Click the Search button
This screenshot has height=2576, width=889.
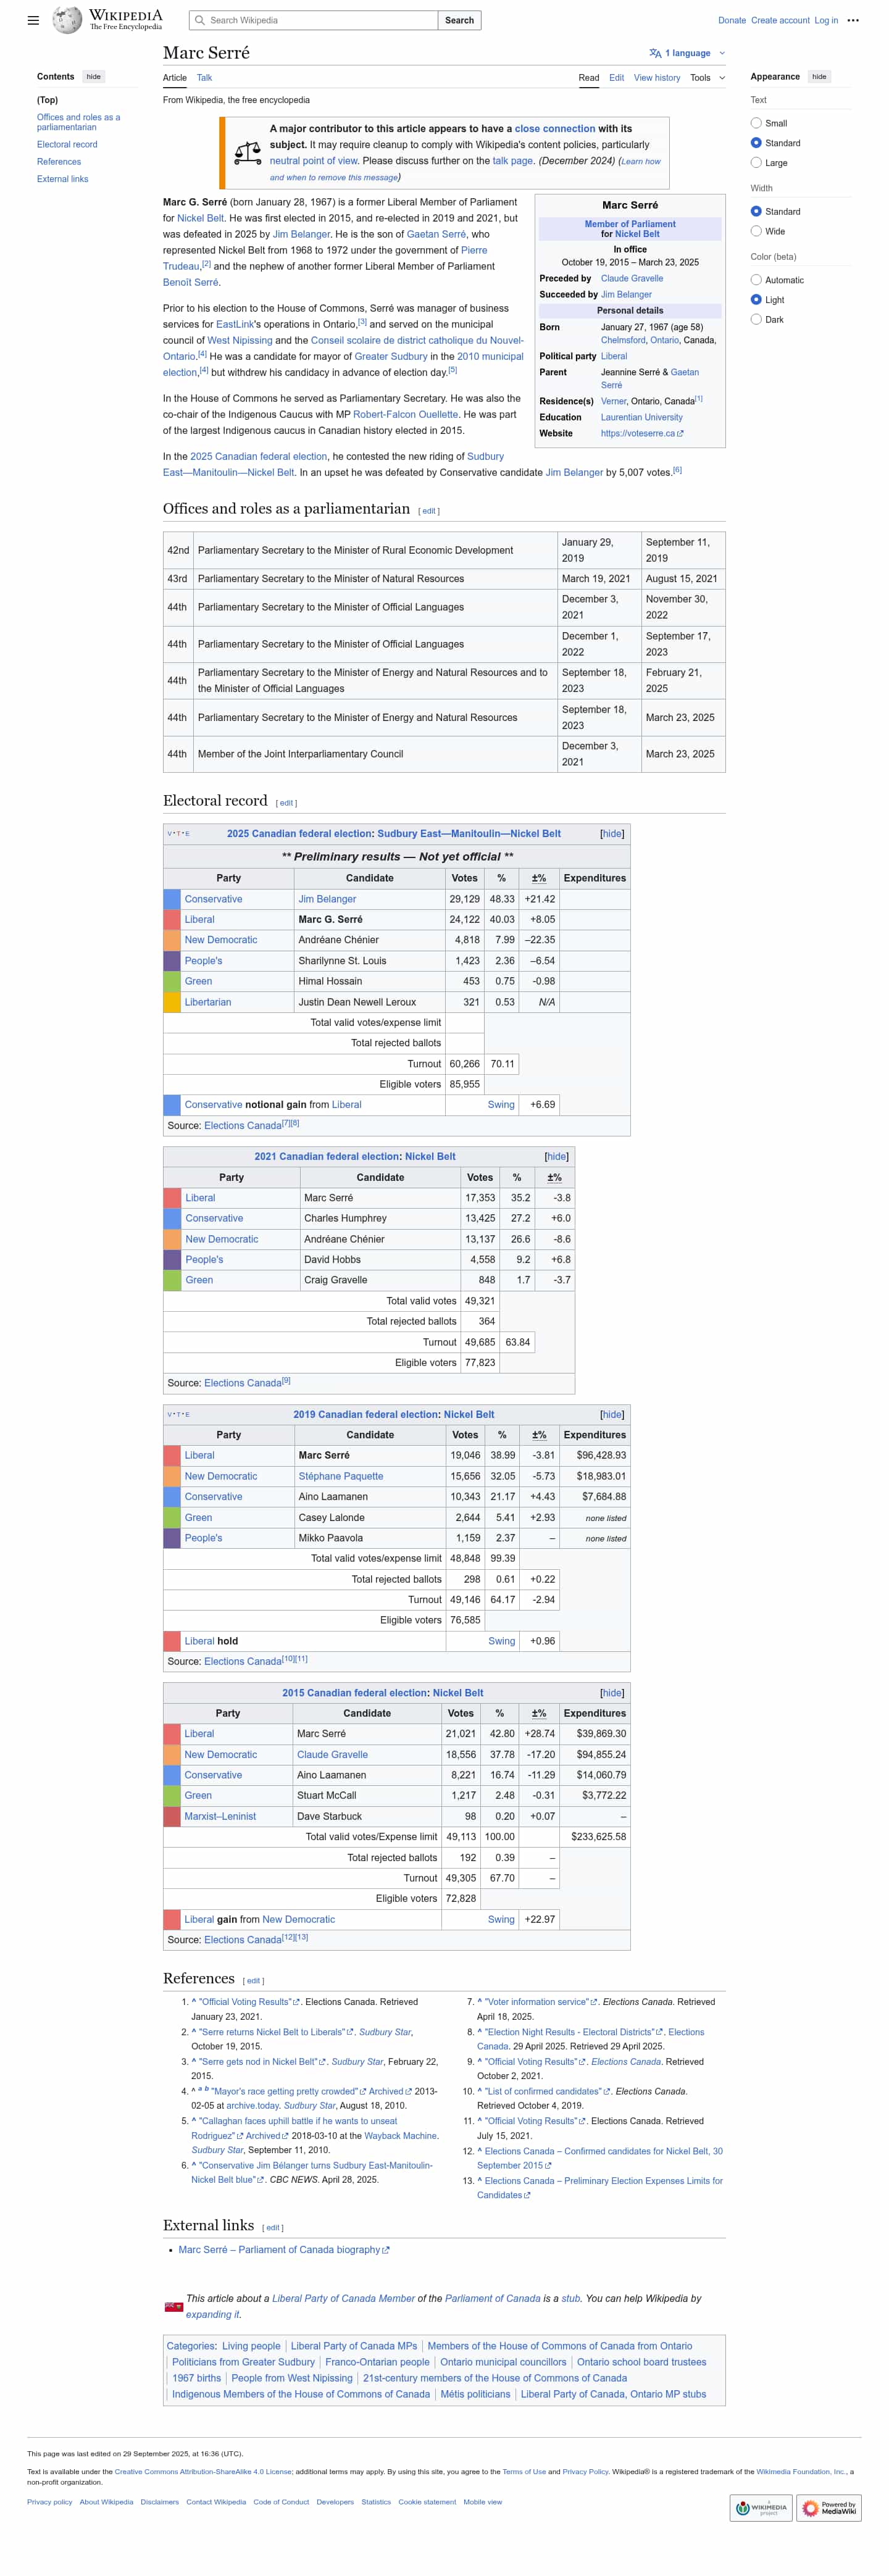click(x=459, y=20)
